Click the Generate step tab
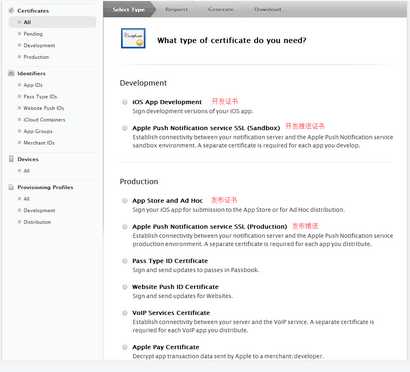Screen dimensions: 410x372 point(221,10)
